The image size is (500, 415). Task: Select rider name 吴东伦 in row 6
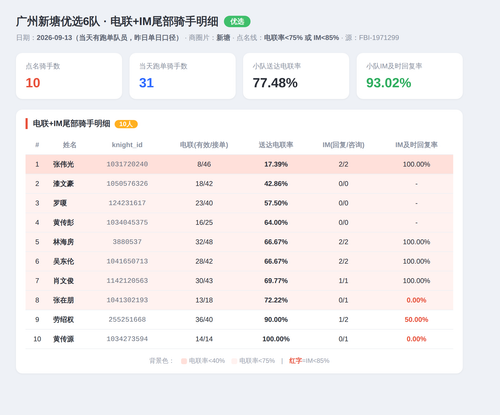pyautogui.click(x=63, y=261)
